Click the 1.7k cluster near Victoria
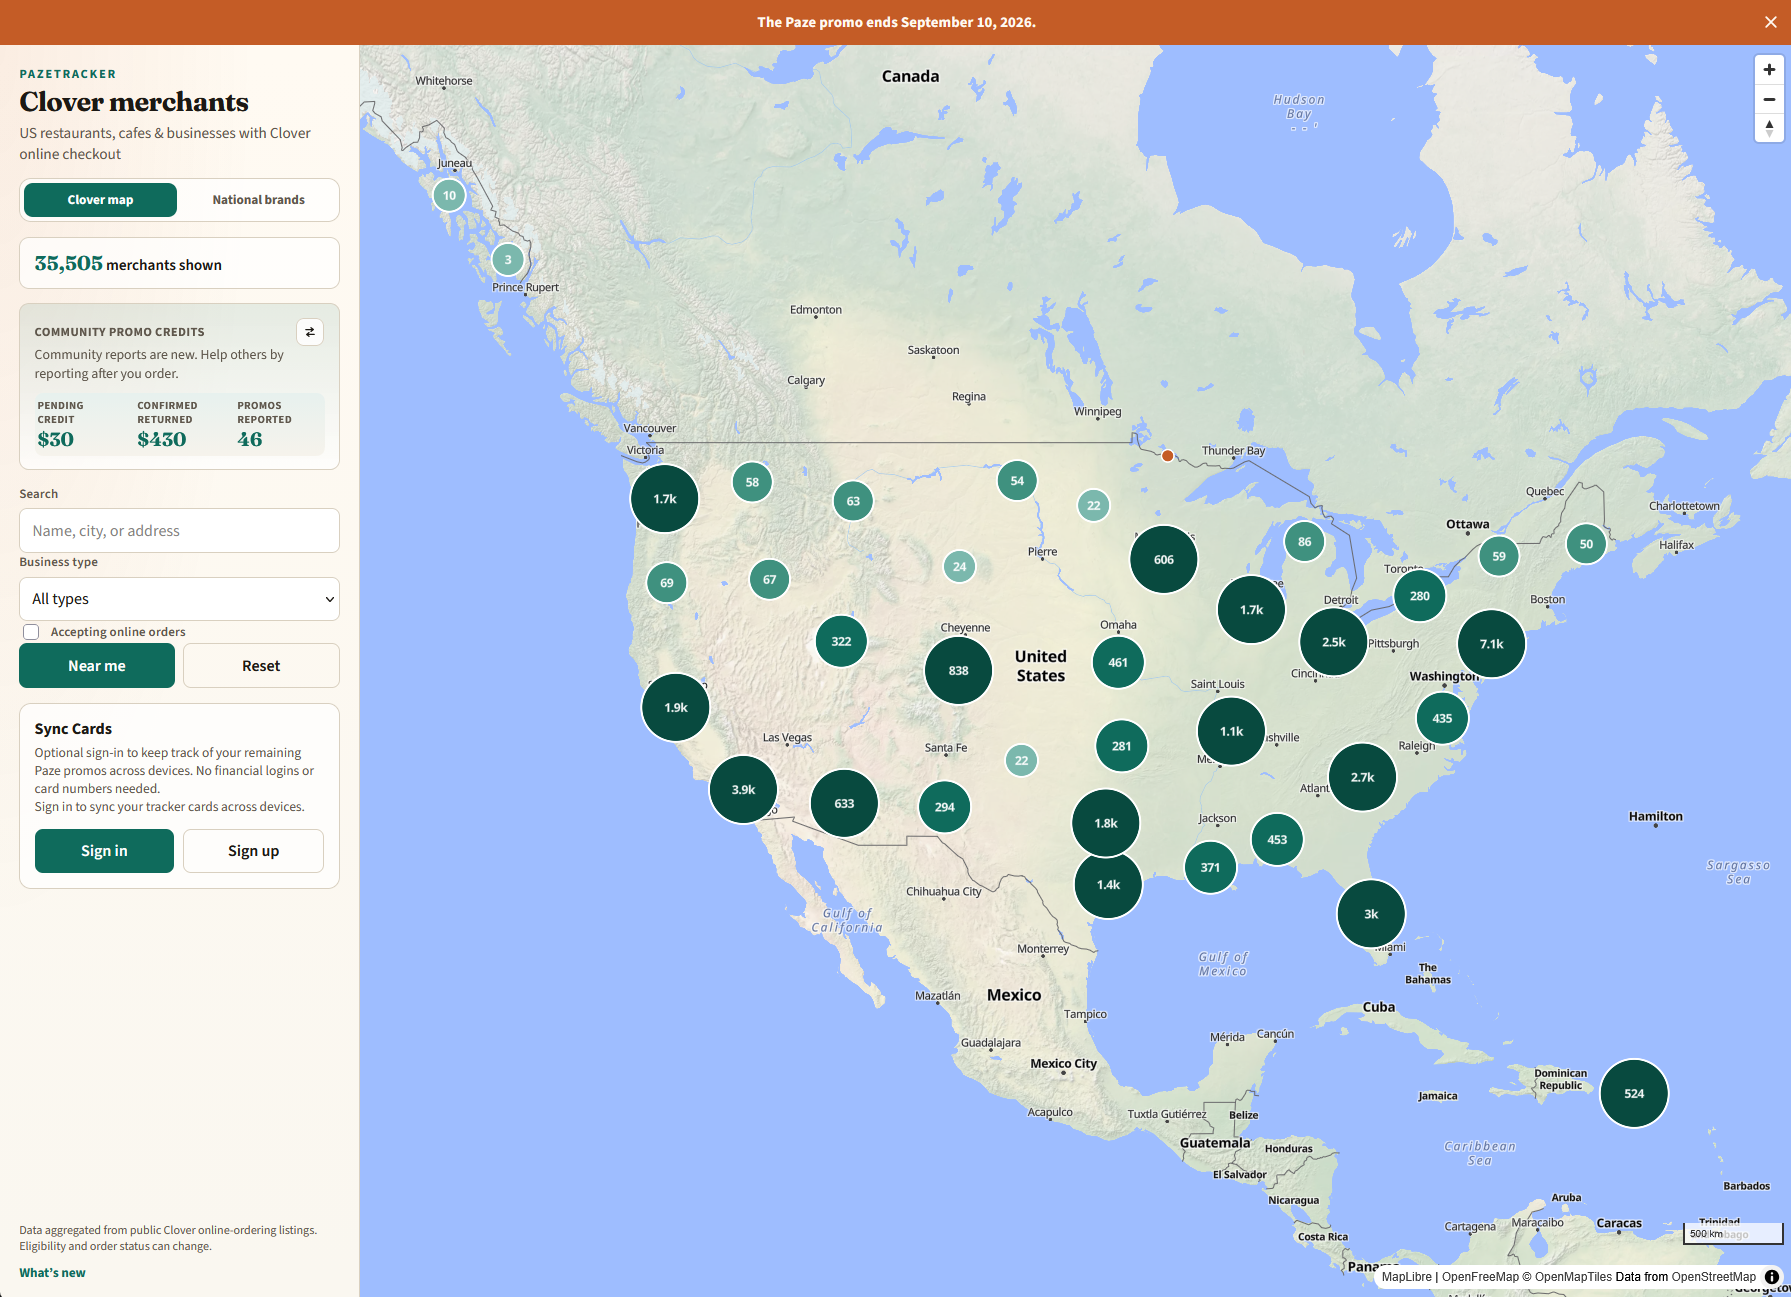 tap(665, 499)
